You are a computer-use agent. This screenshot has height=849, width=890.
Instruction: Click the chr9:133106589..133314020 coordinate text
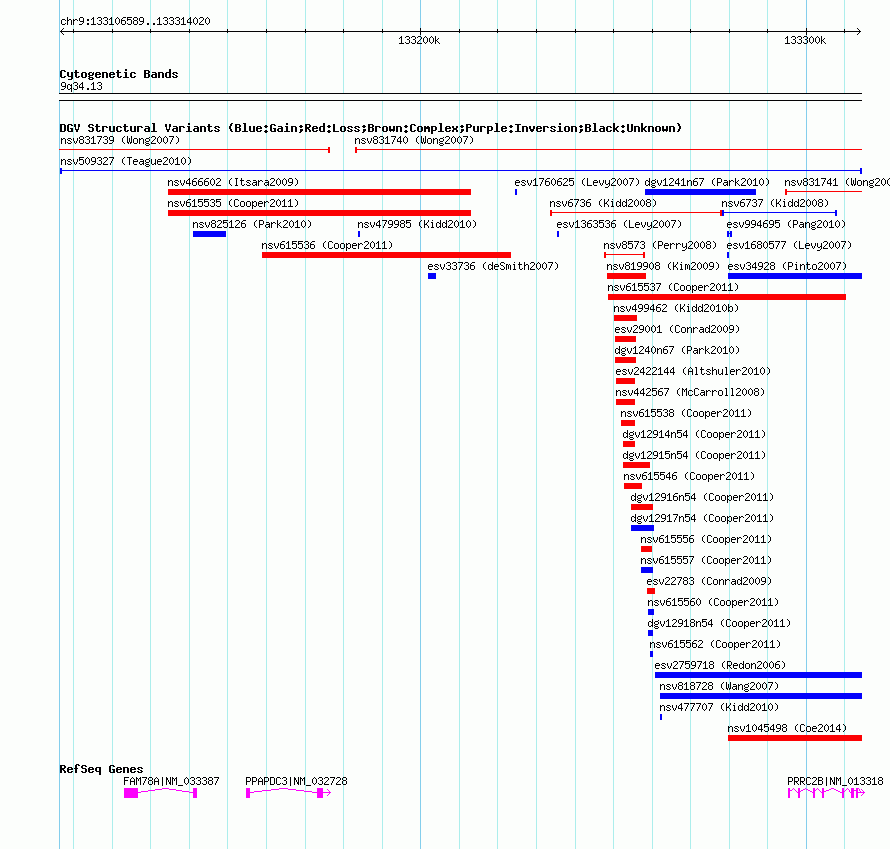pos(135,22)
